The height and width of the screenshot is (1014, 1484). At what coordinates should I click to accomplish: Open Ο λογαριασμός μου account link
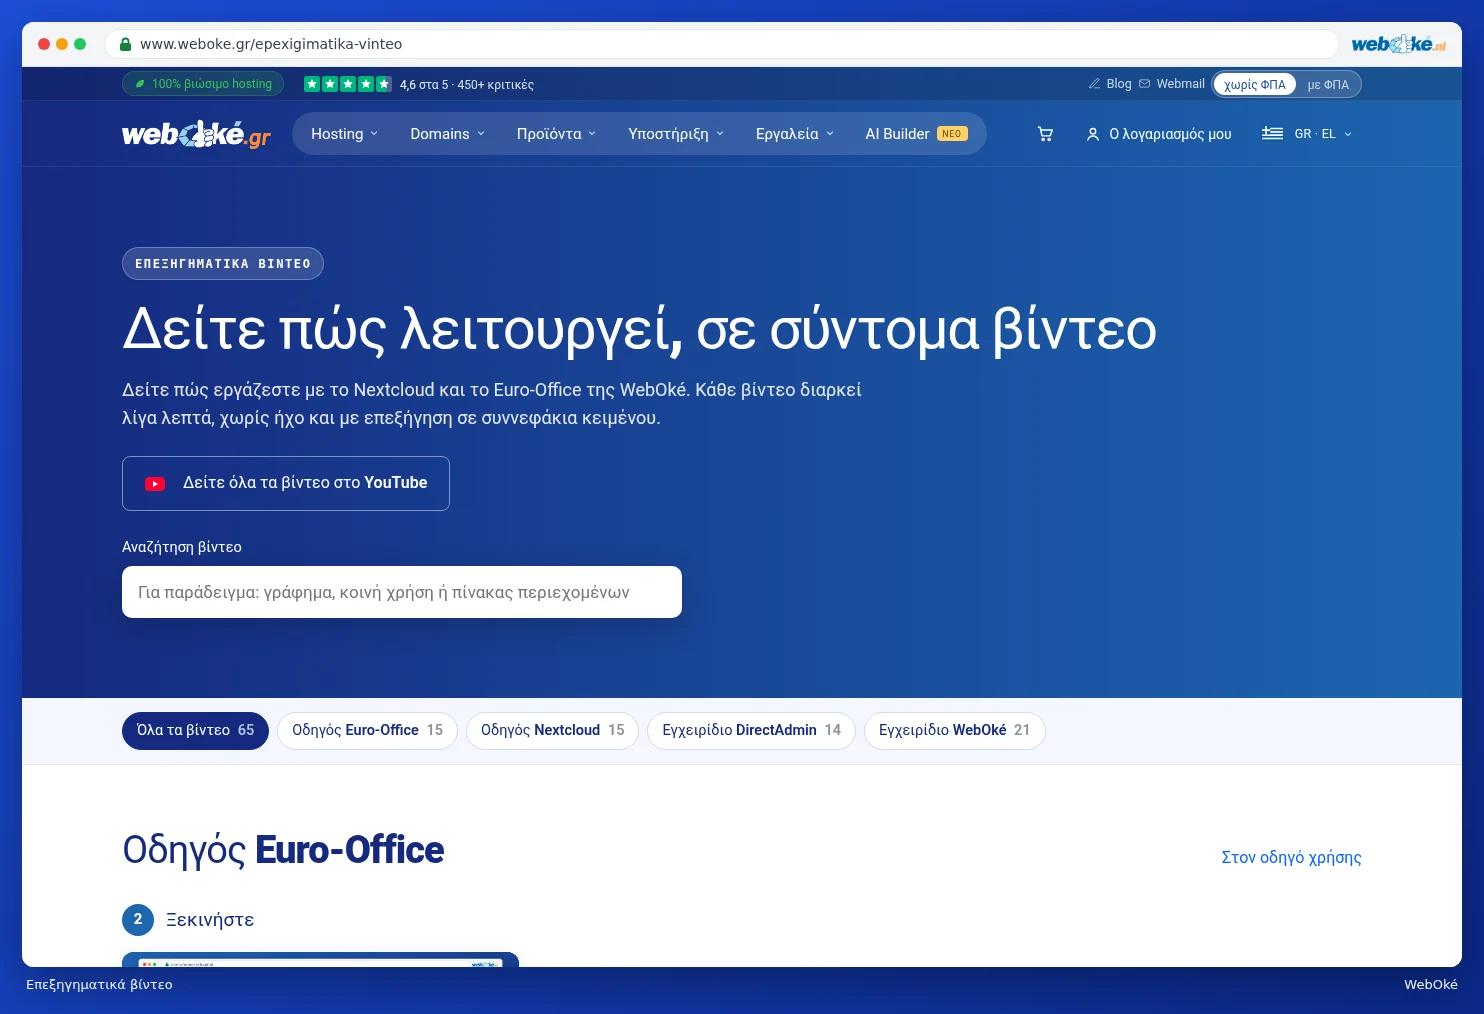point(1159,134)
